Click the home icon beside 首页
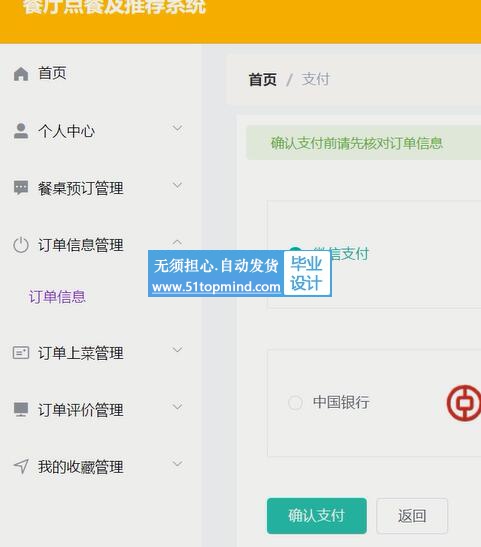This screenshot has height=547, width=481. point(21,74)
